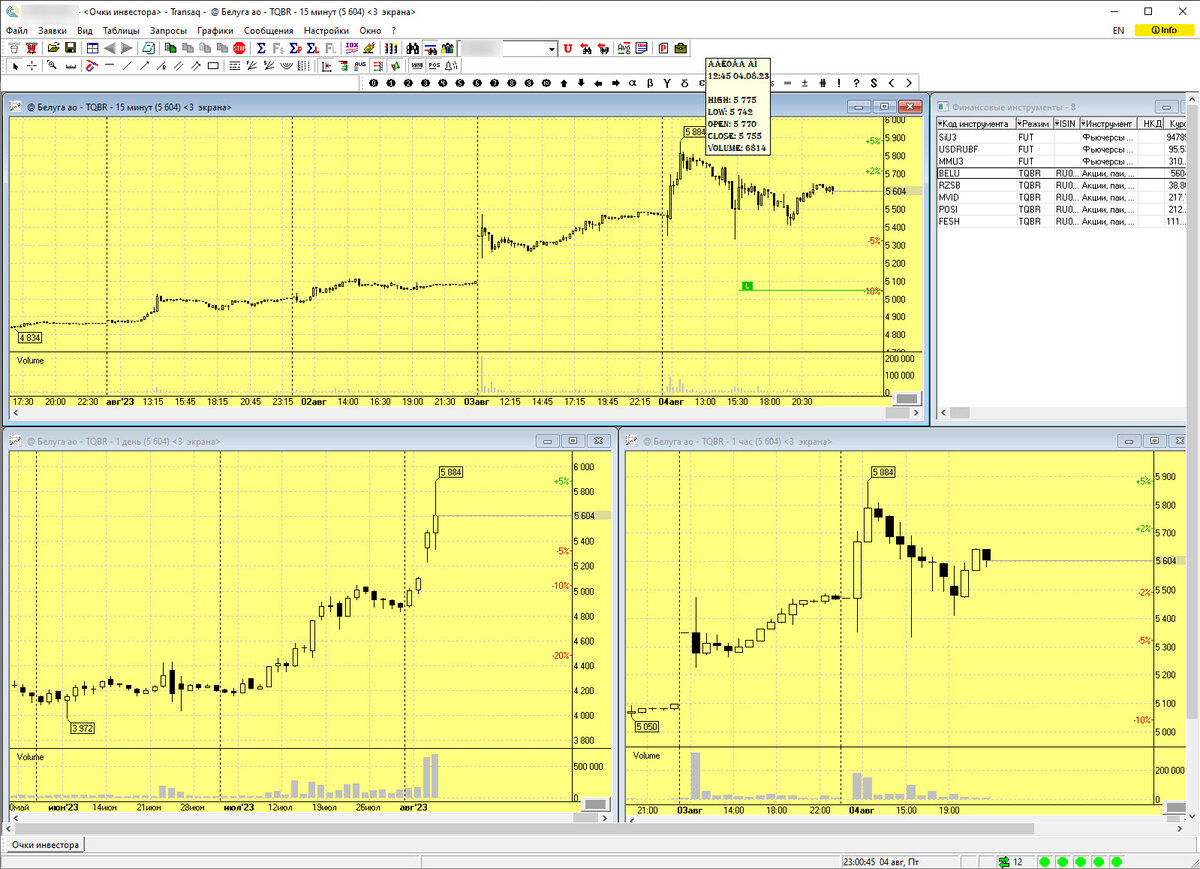Click the yellow Info button
The height and width of the screenshot is (869, 1200).
(1164, 30)
